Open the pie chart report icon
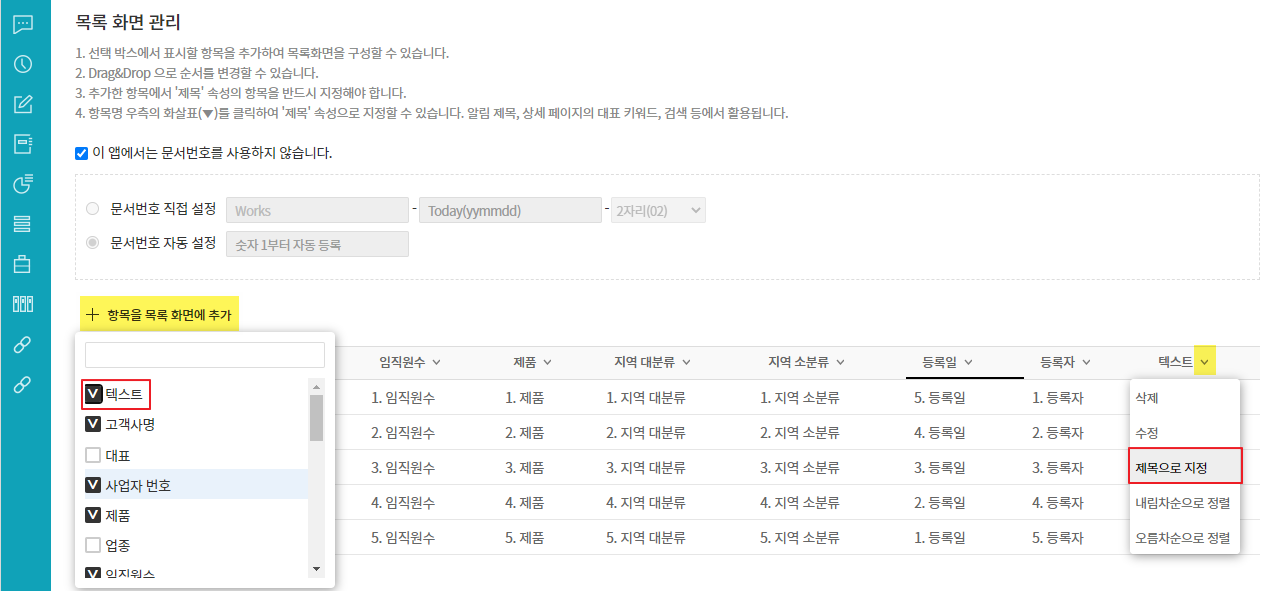The height and width of the screenshot is (591, 1280). point(23,184)
